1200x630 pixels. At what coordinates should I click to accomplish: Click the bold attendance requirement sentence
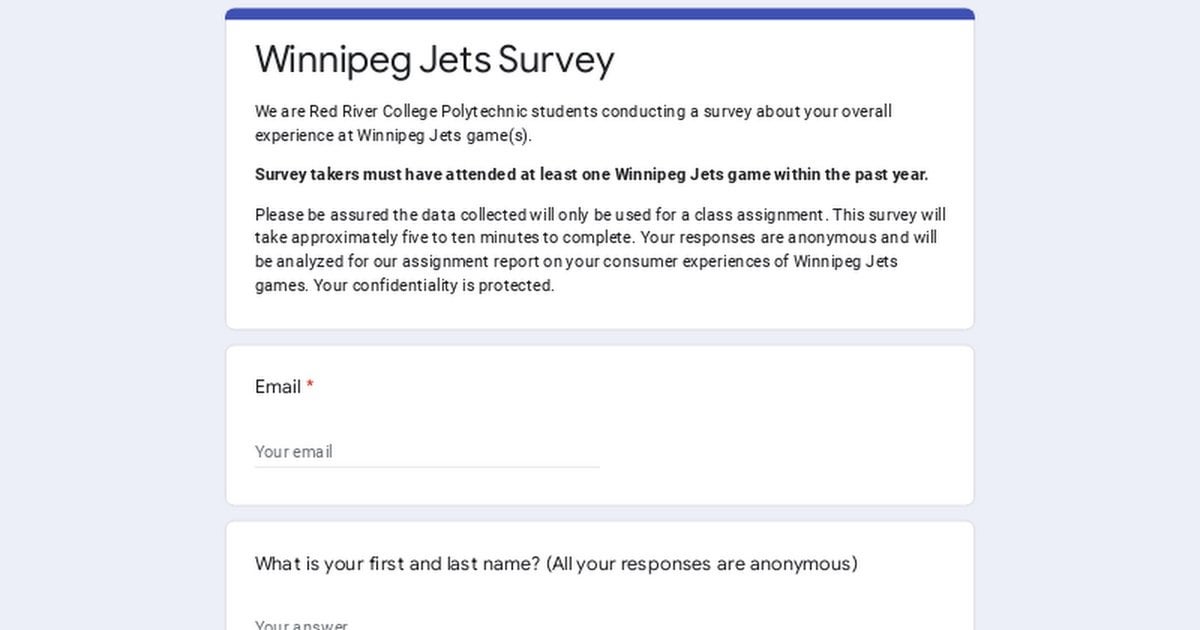pos(591,175)
